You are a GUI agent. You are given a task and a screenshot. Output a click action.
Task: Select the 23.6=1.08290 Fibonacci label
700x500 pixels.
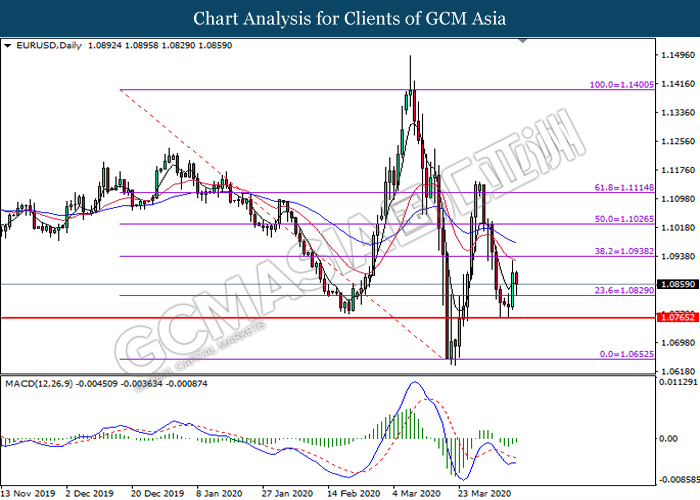[624, 291]
